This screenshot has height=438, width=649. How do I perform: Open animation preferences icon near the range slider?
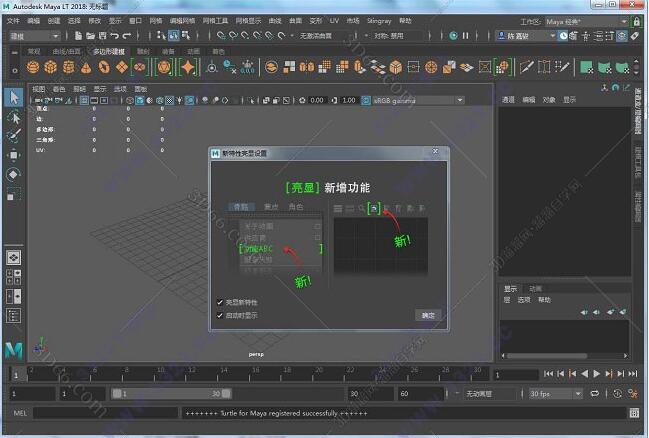pyautogui.click(x=632, y=394)
